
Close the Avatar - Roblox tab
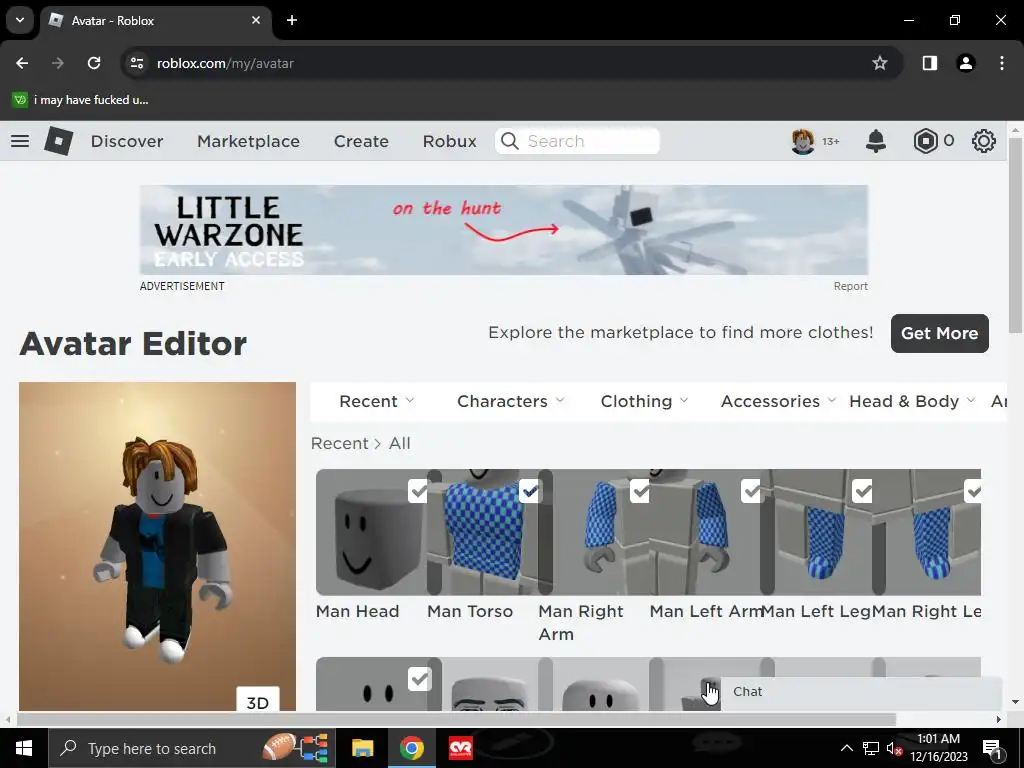[x=256, y=20]
